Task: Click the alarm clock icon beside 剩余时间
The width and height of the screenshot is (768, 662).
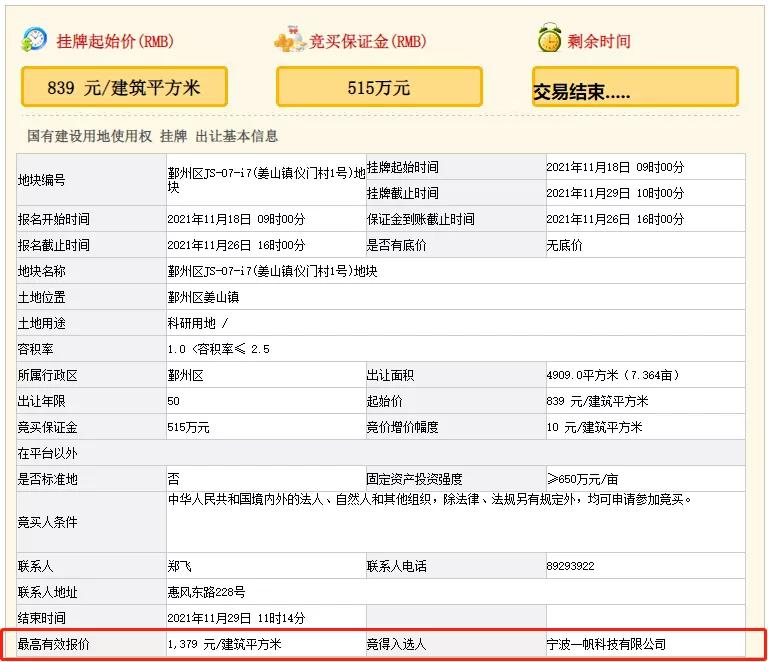Action: [549, 40]
